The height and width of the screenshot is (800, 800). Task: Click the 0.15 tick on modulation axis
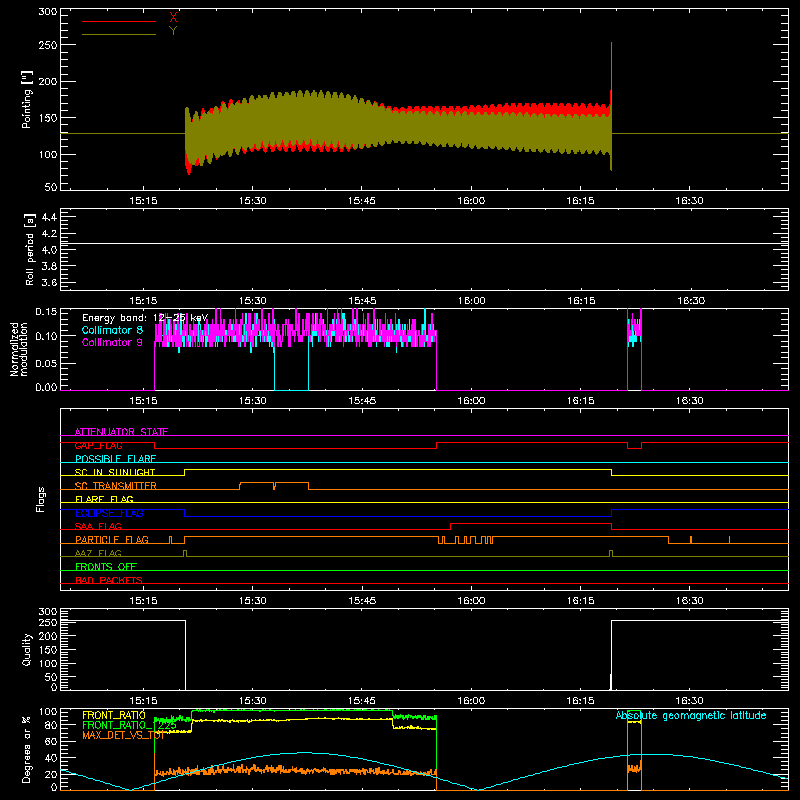click(x=46, y=312)
